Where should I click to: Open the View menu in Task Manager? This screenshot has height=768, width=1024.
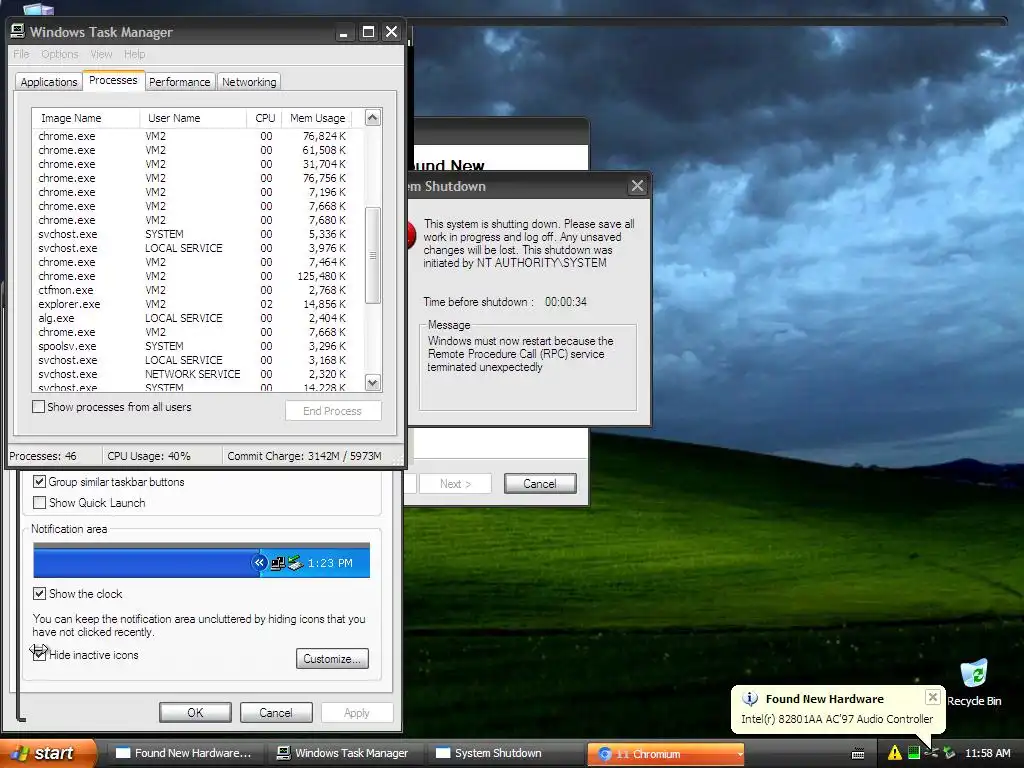coord(101,54)
